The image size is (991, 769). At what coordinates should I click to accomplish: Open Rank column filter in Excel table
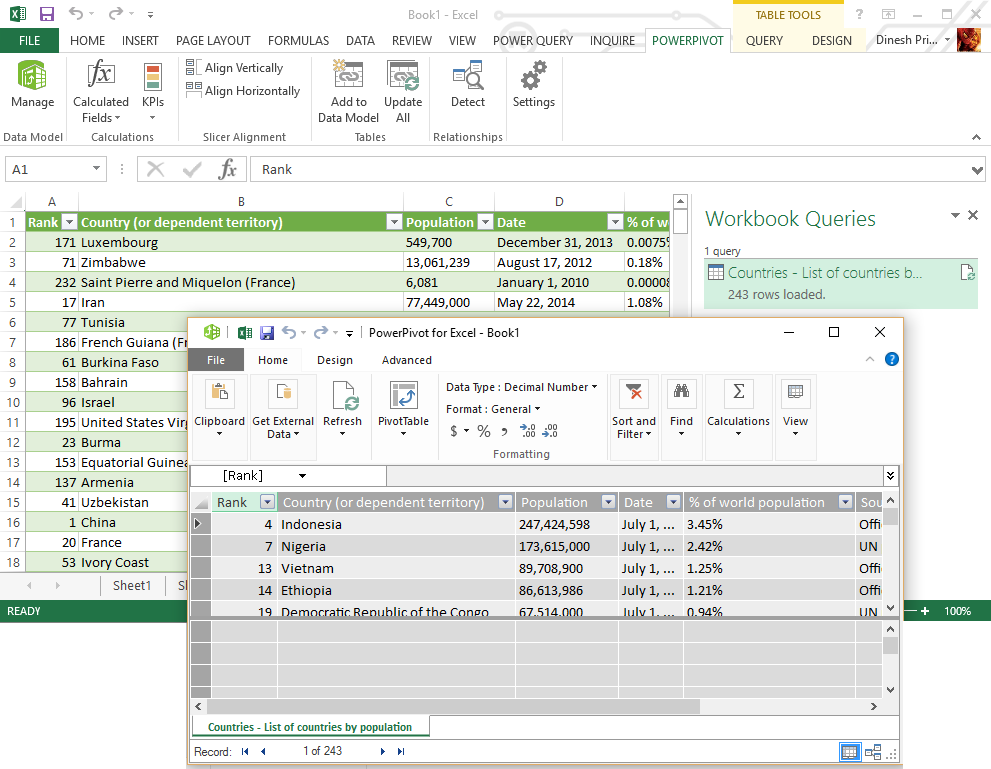[x=70, y=222]
